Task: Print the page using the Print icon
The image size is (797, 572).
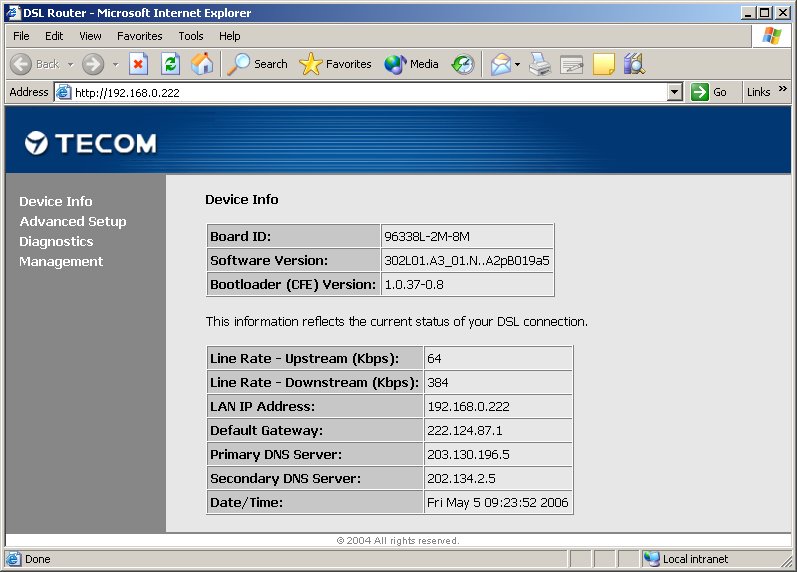Action: (x=540, y=64)
